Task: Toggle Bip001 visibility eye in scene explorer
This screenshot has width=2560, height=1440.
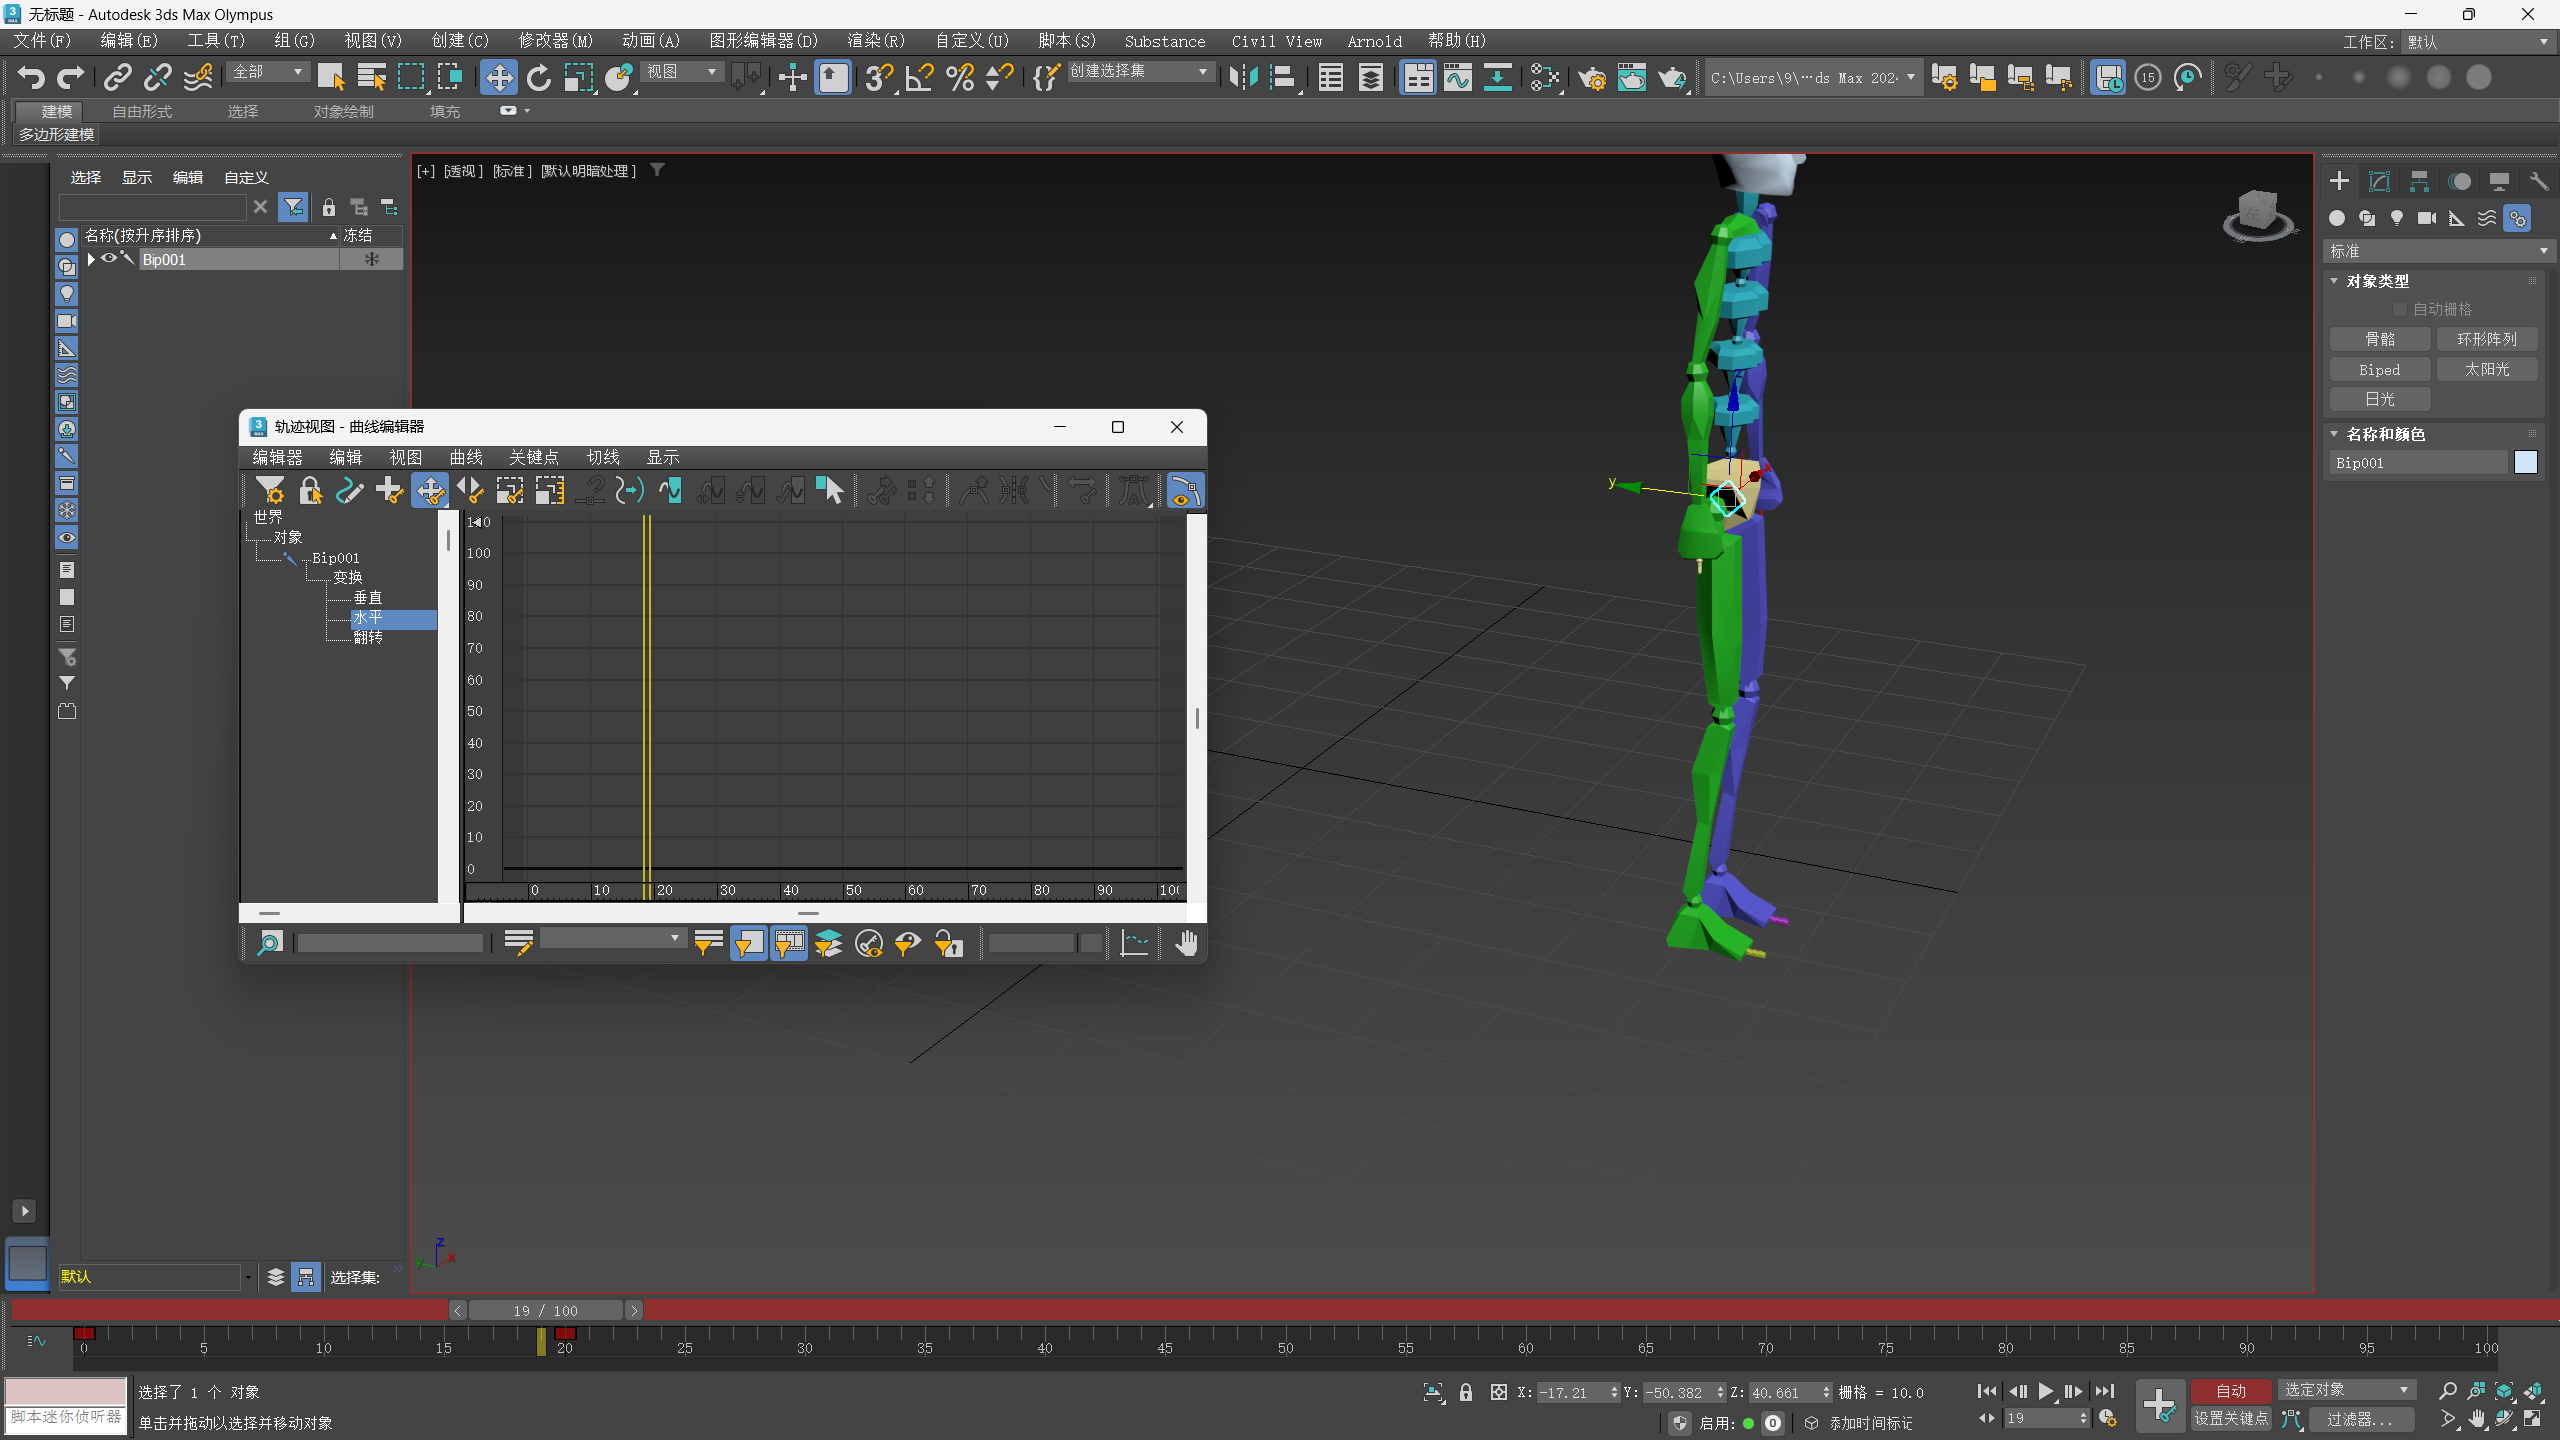Action: point(109,259)
